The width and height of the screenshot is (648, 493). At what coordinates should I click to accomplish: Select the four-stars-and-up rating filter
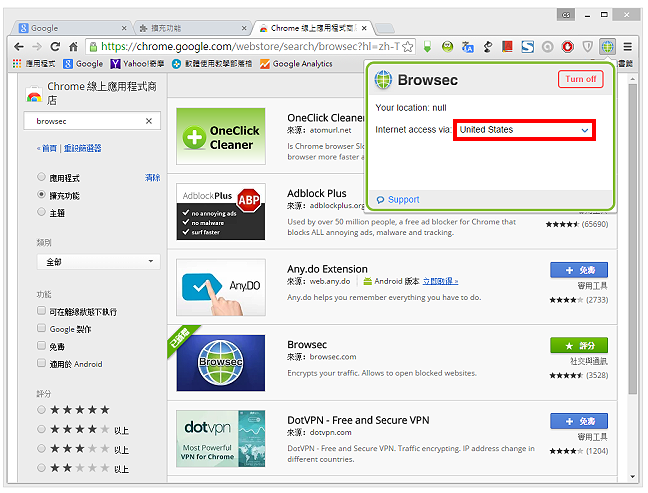pyautogui.click(x=41, y=429)
